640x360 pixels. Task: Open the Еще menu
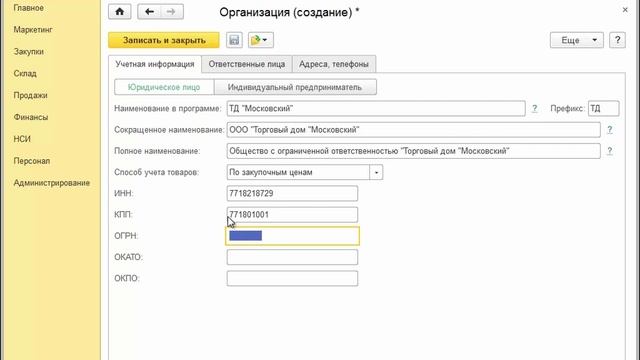point(576,40)
